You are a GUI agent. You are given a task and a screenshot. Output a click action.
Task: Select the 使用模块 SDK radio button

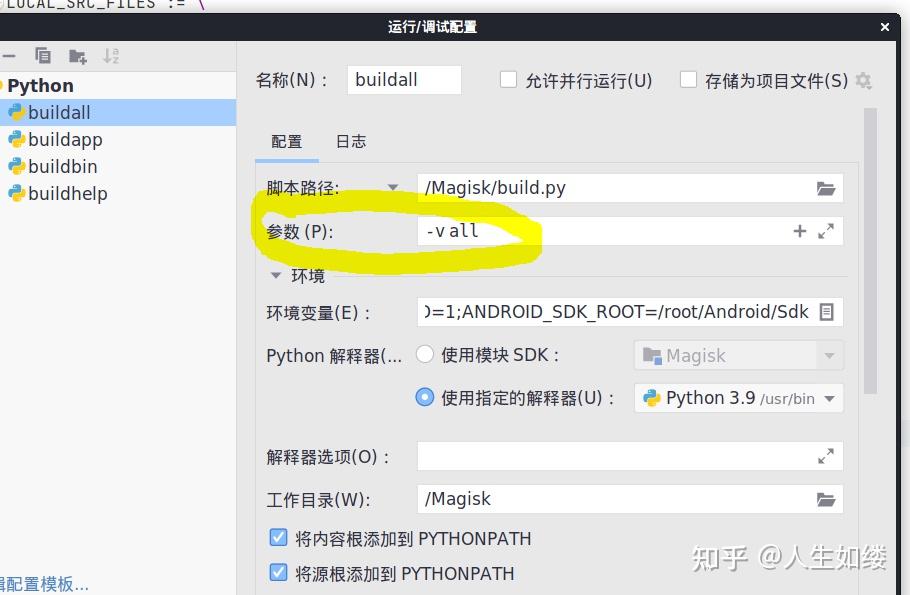(424, 354)
